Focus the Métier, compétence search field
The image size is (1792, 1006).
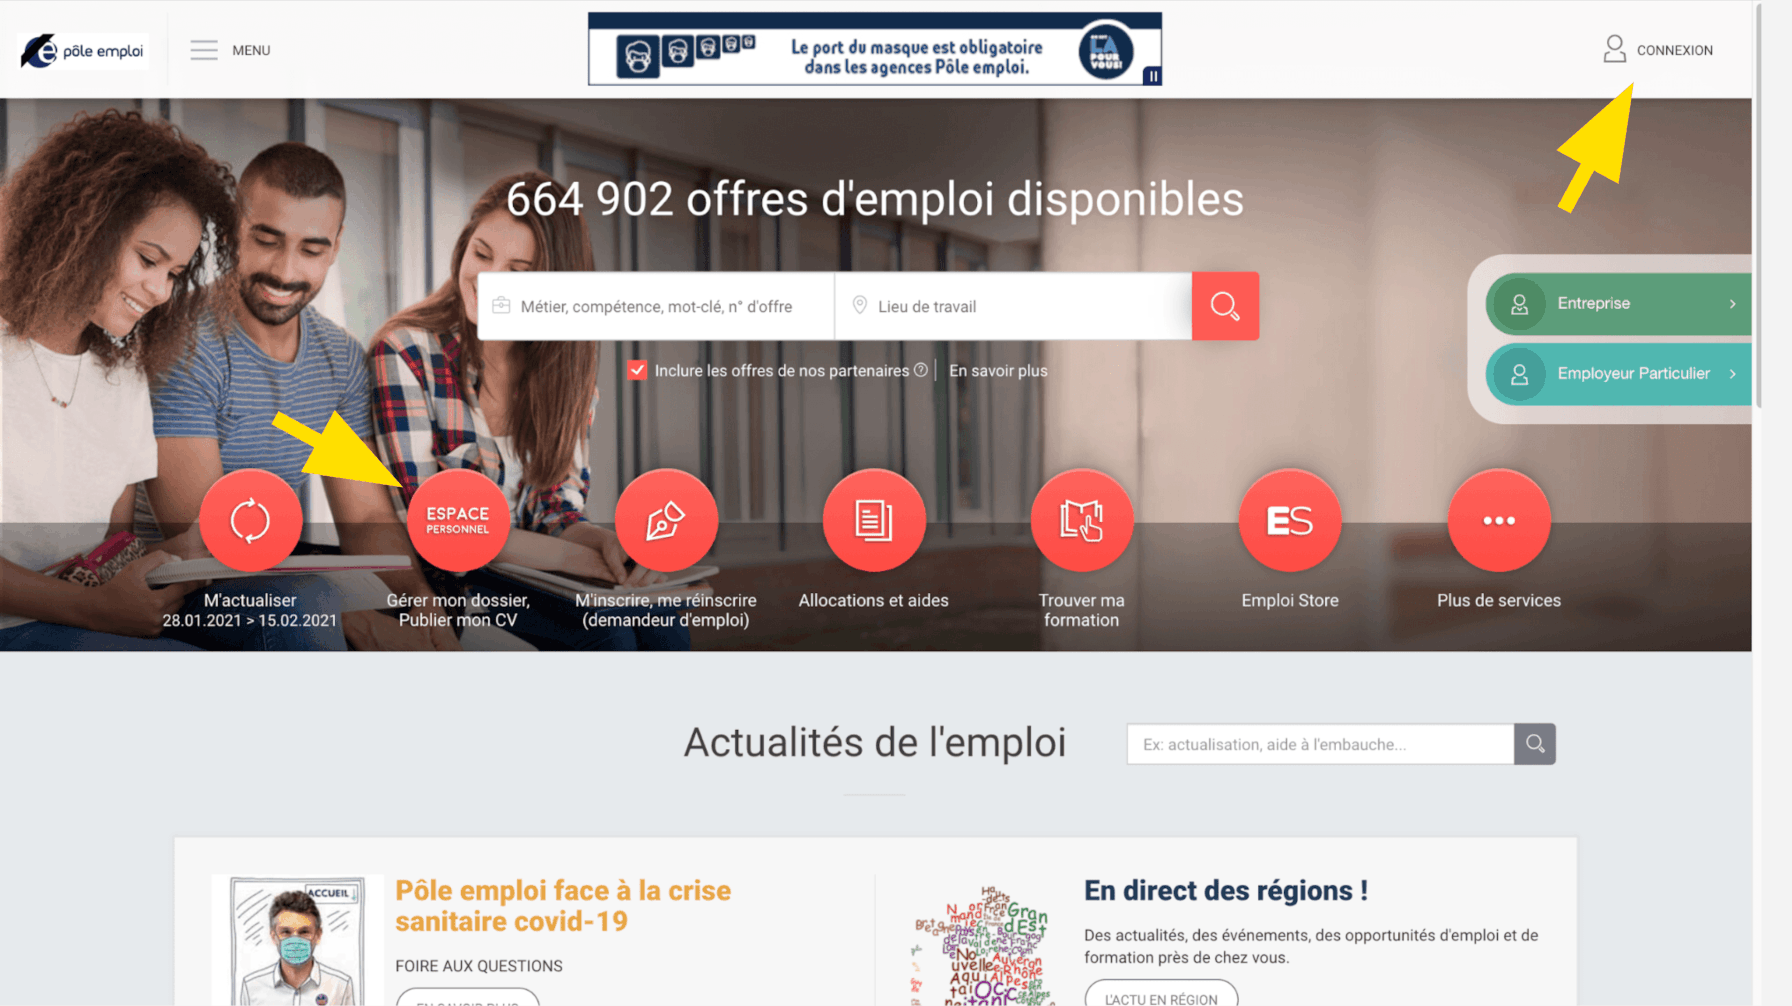coord(656,306)
